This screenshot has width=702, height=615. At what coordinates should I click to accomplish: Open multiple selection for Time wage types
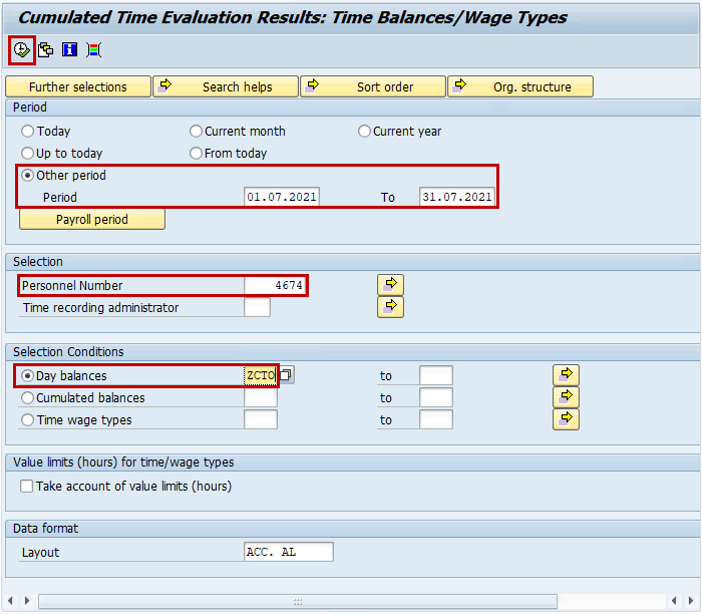[x=566, y=419]
